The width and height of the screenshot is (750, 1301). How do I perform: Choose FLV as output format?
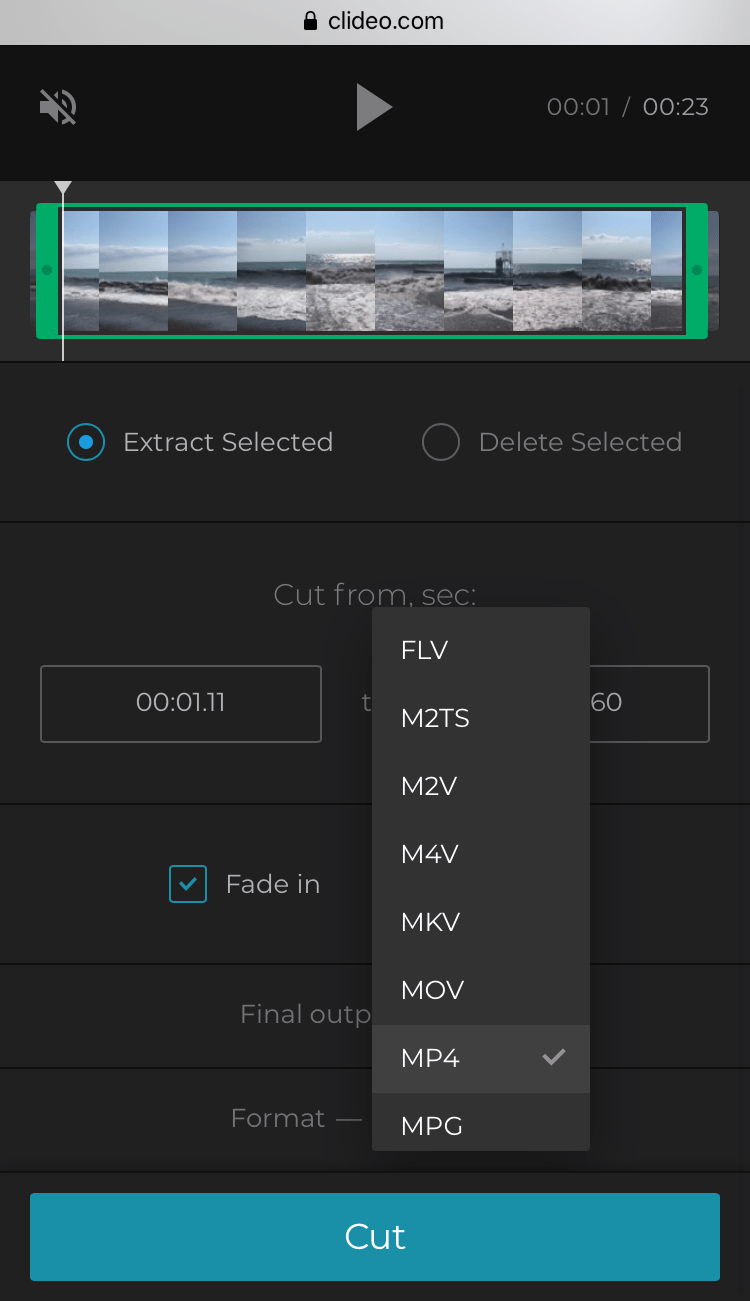(x=424, y=650)
